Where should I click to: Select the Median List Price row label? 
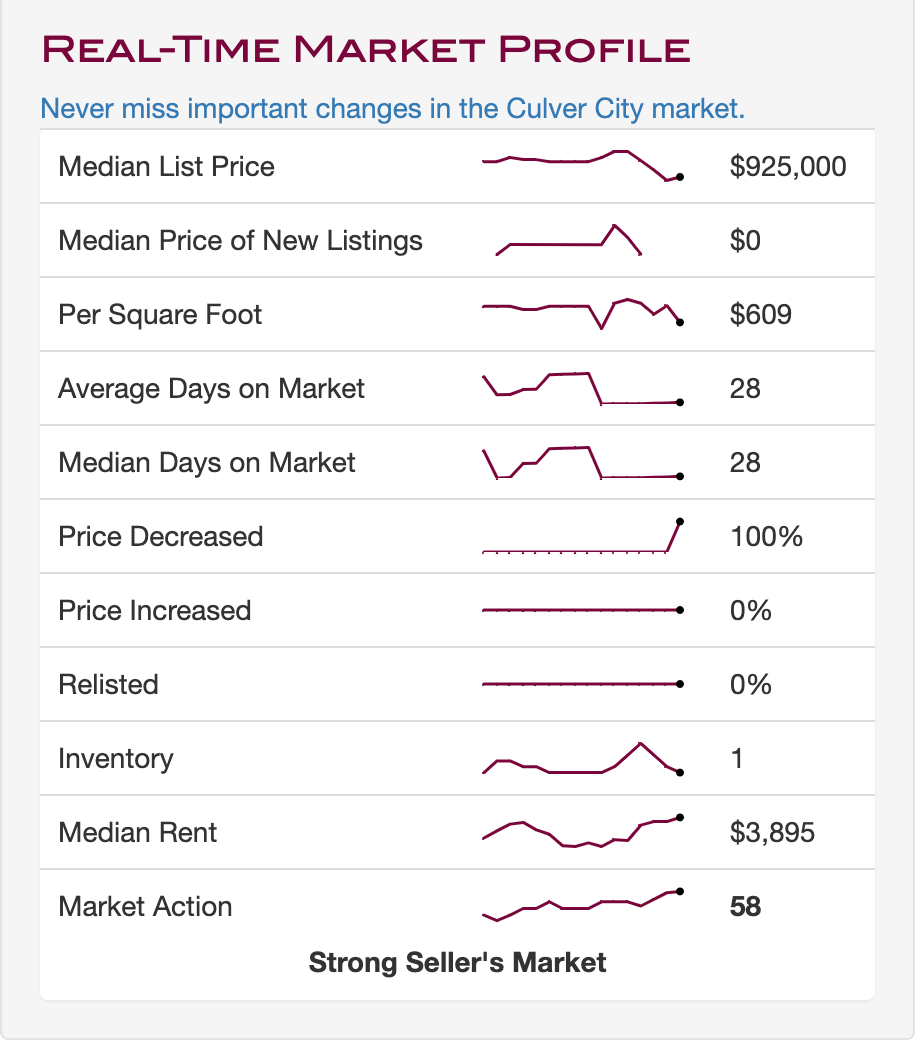pos(166,166)
